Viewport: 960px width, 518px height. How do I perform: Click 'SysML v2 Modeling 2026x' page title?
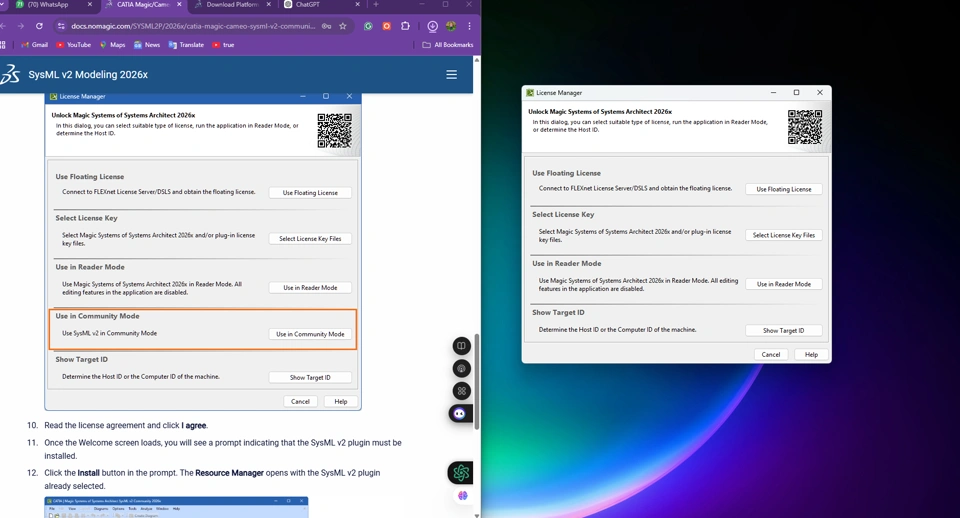88,75
